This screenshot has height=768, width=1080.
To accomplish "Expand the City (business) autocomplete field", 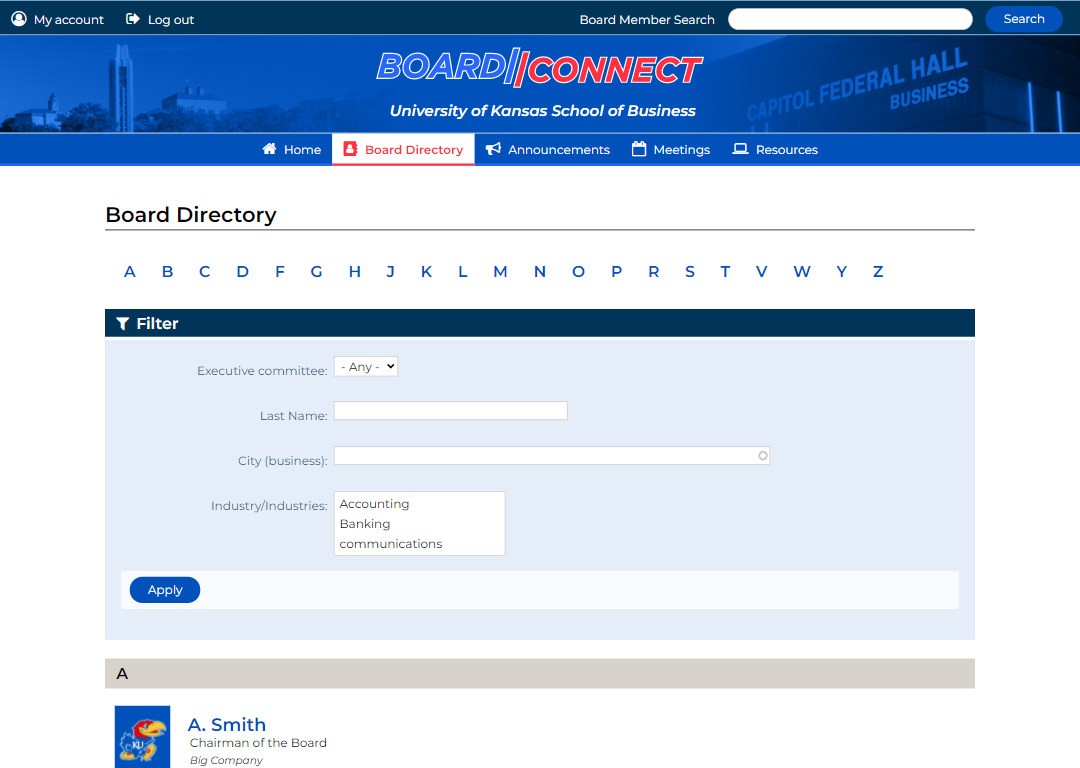I will click(762, 455).
